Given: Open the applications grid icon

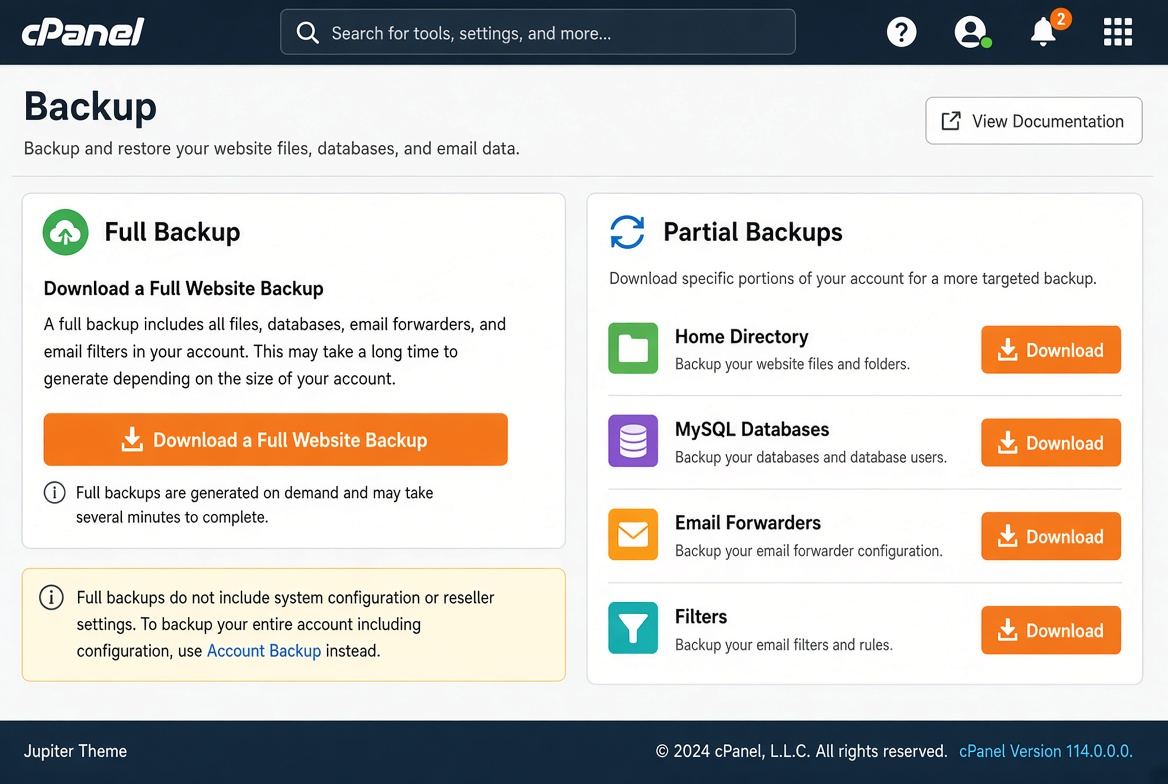Looking at the screenshot, I should pyautogui.click(x=1117, y=32).
